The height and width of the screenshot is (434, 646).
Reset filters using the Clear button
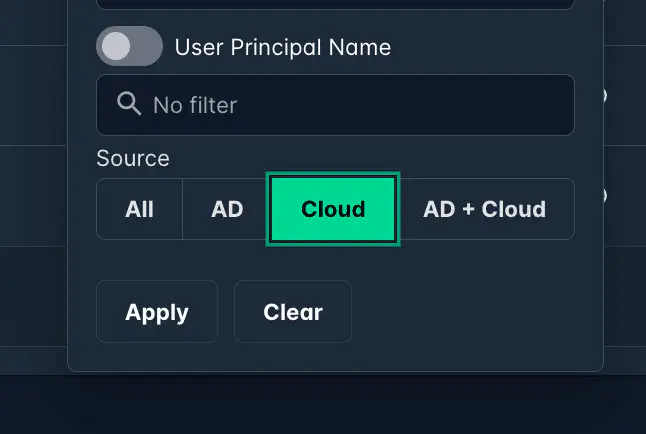(x=293, y=312)
